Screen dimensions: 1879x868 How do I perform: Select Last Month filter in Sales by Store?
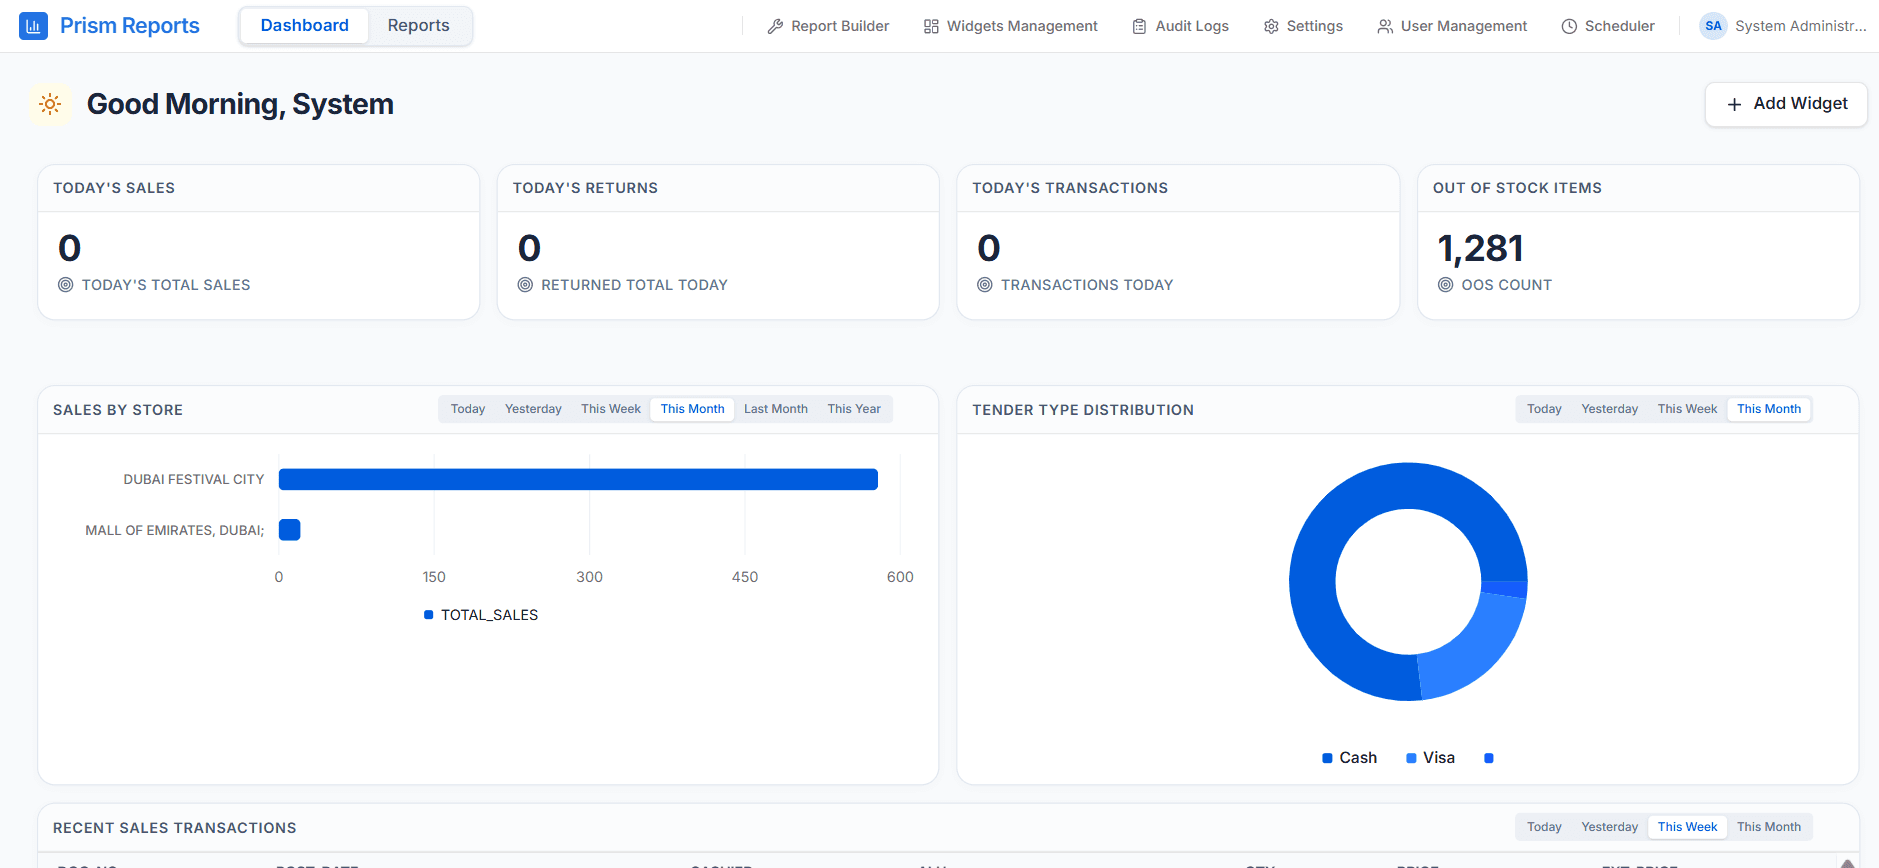click(776, 409)
